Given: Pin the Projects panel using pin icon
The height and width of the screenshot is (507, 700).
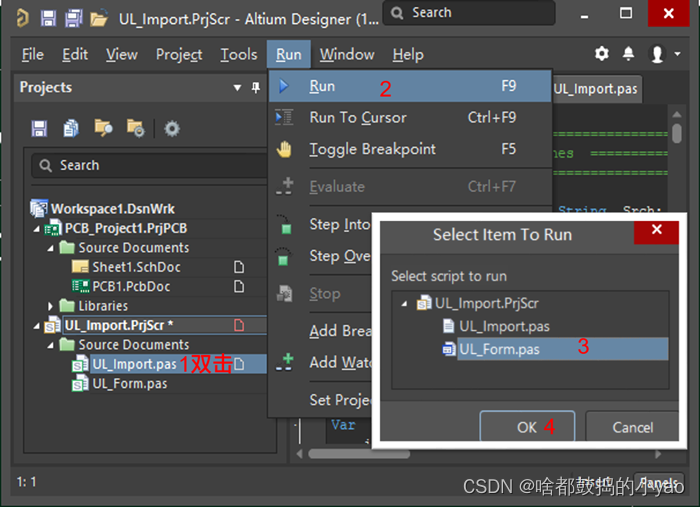Looking at the screenshot, I should click(x=253, y=88).
